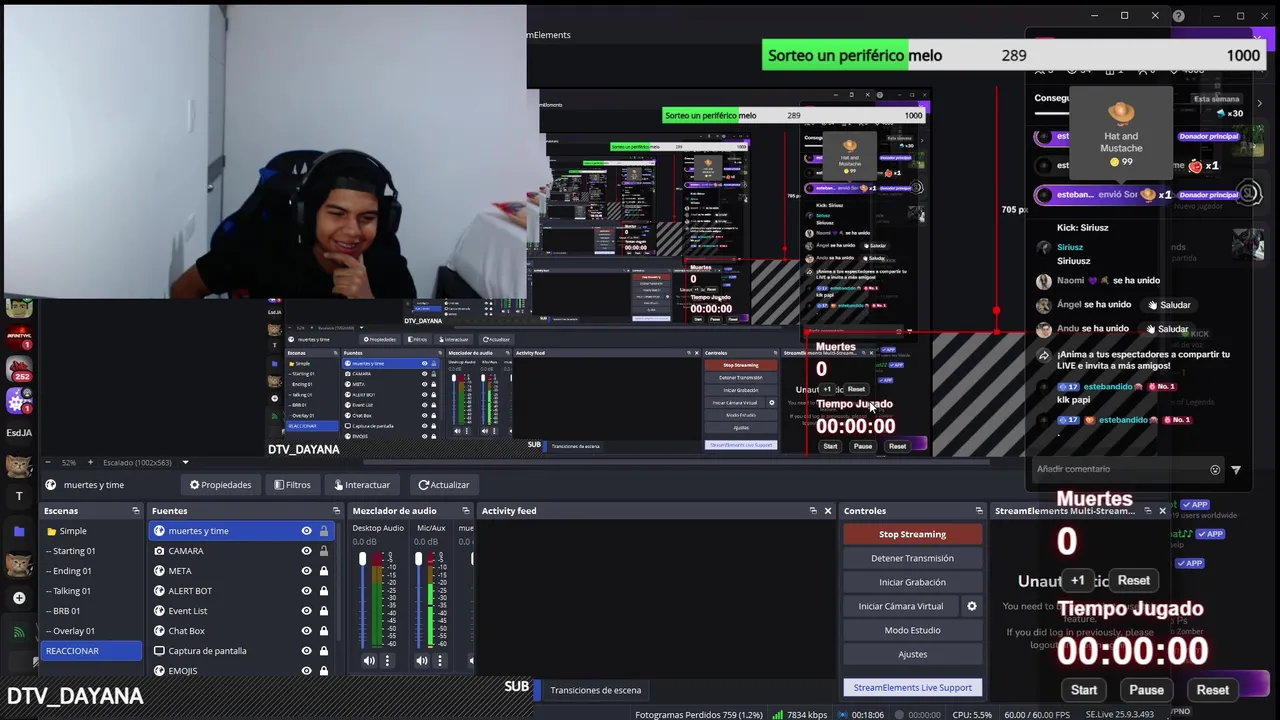Mute the Mic/Aux channel
The height and width of the screenshot is (720, 1280).
(x=422, y=660)
